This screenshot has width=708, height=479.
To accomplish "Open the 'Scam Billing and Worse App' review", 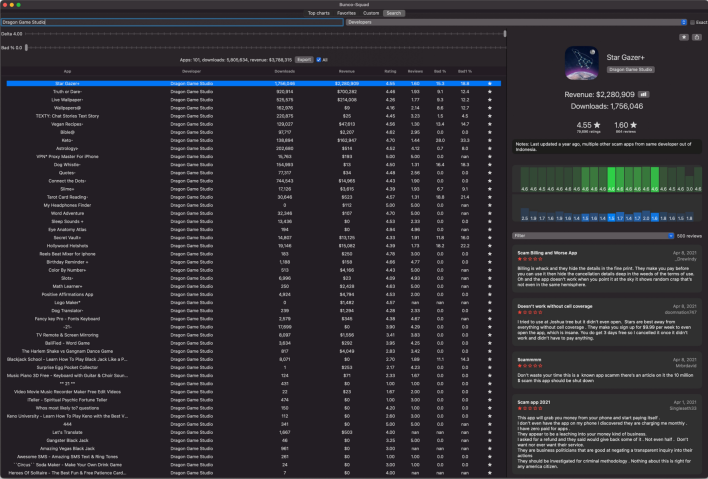I will tap(606, 270).
